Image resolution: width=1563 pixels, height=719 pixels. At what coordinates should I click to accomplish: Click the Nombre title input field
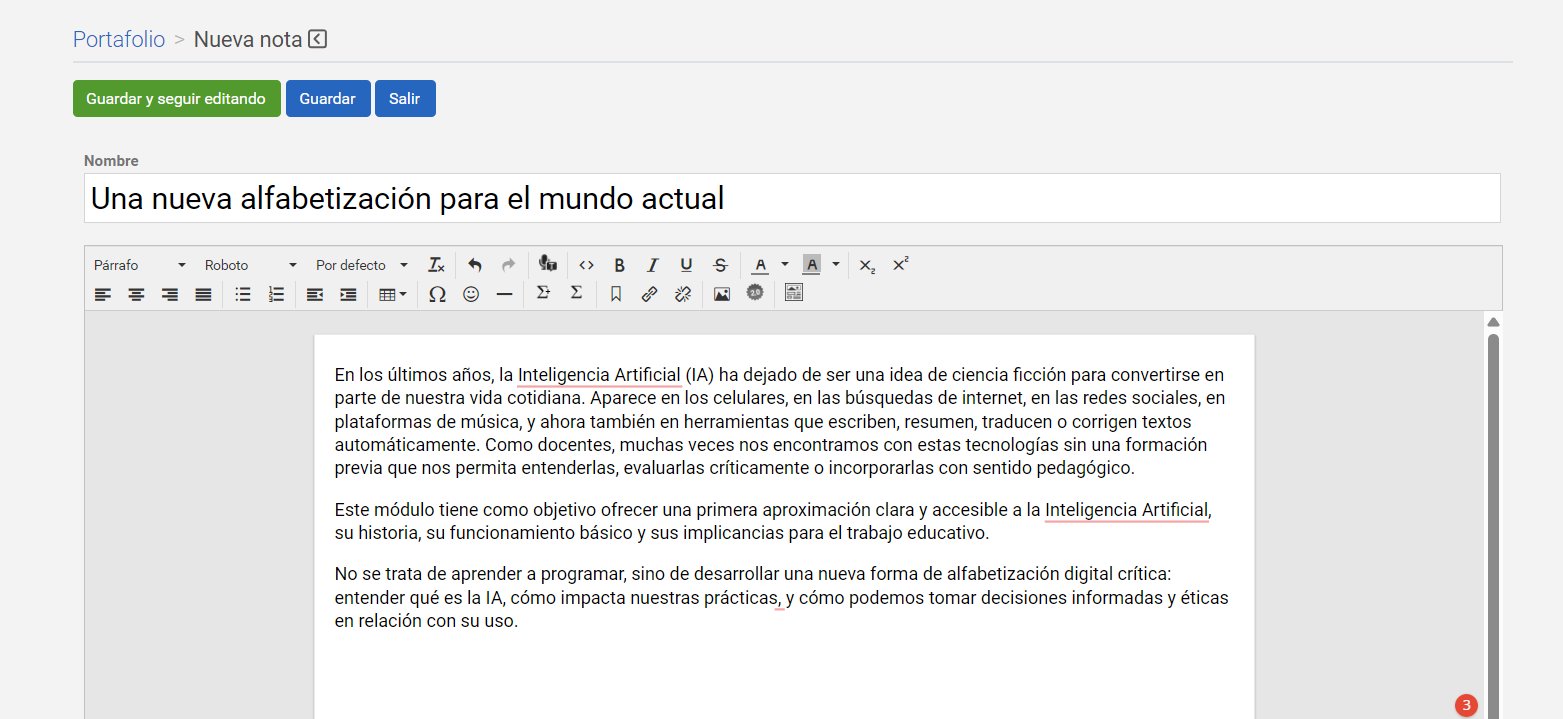point(792,198)
